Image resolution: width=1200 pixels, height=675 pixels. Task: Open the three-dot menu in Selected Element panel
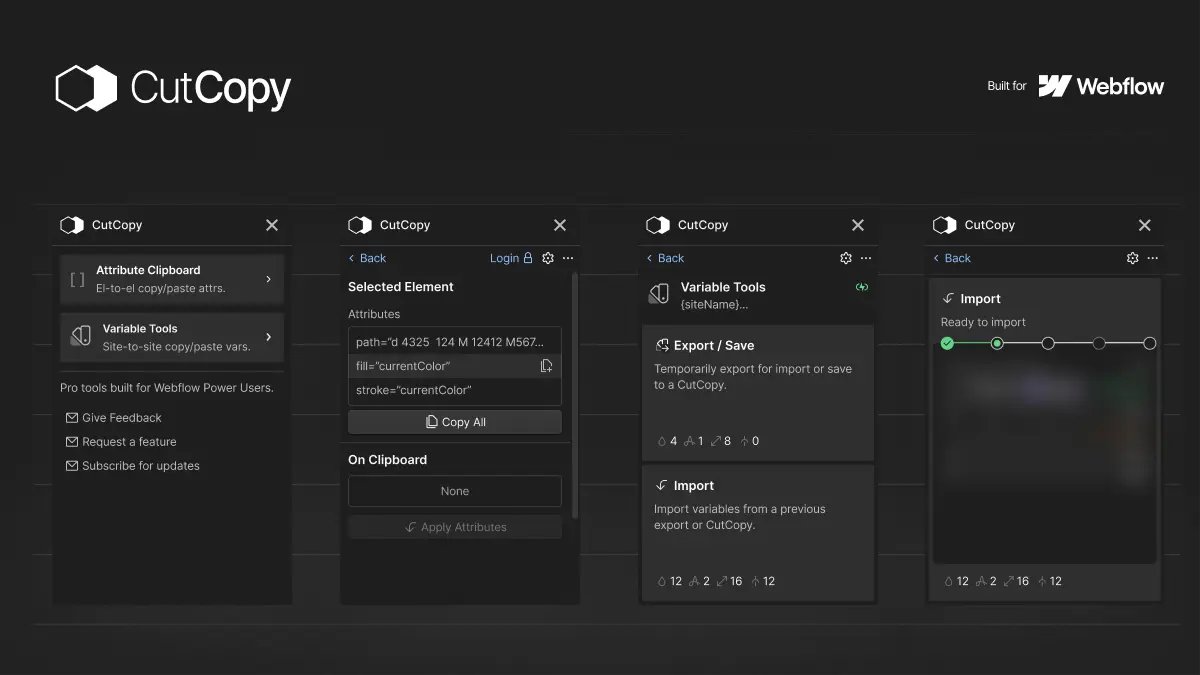568,258
